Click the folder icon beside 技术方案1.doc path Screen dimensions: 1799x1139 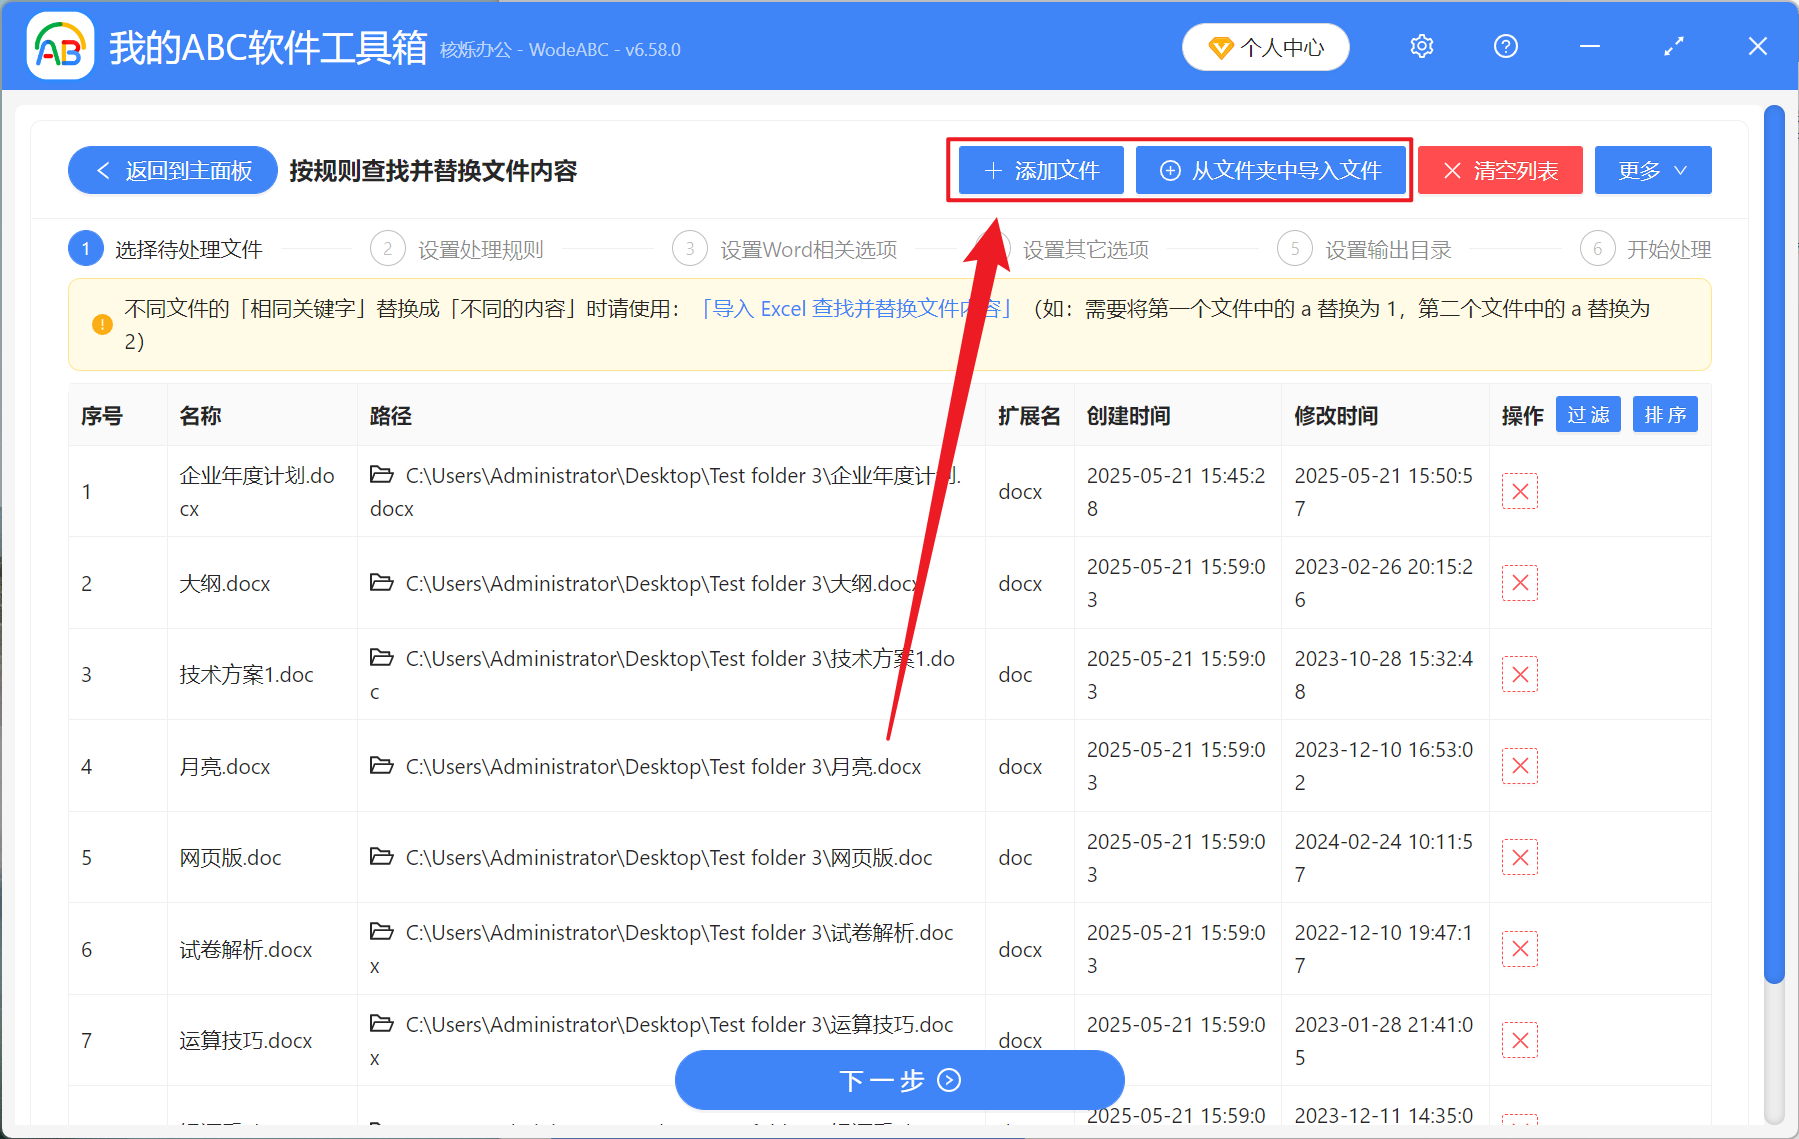pos(382,658)
